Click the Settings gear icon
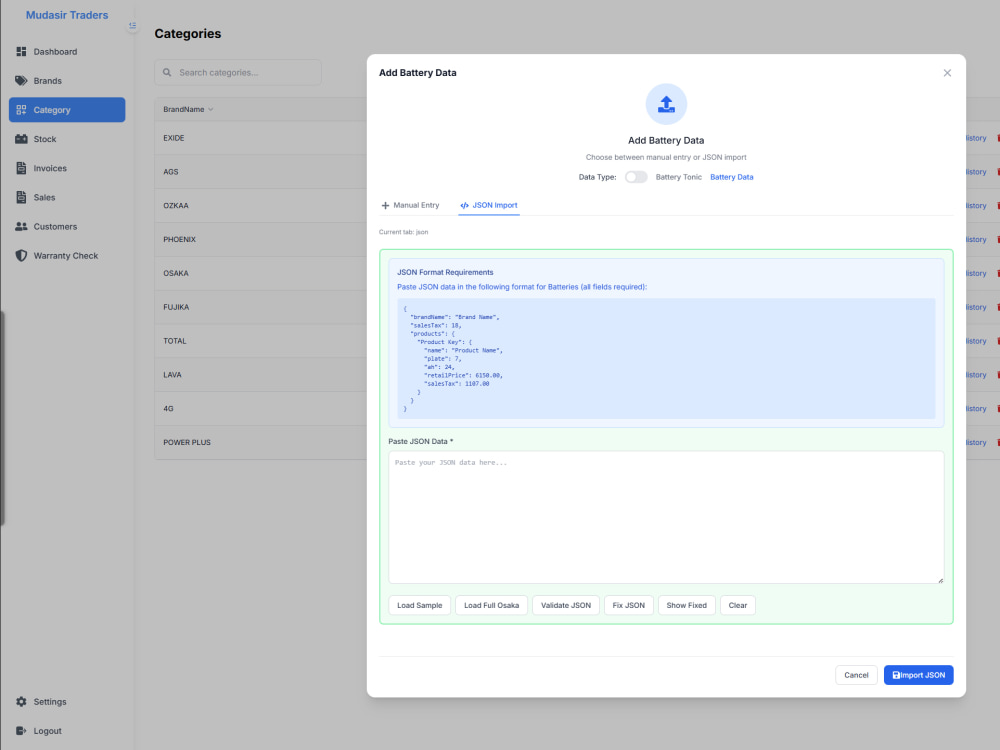Screen dimensions: 1000x750 tap(21, 702)
